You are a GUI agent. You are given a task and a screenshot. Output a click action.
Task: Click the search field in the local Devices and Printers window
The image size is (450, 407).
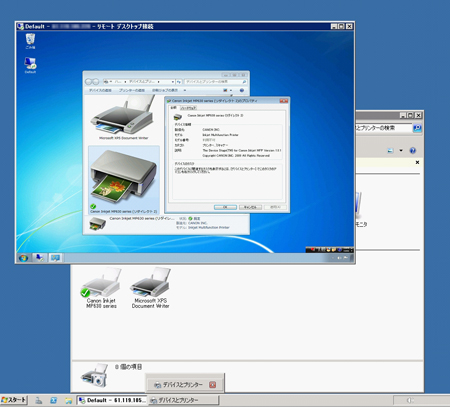383,128
